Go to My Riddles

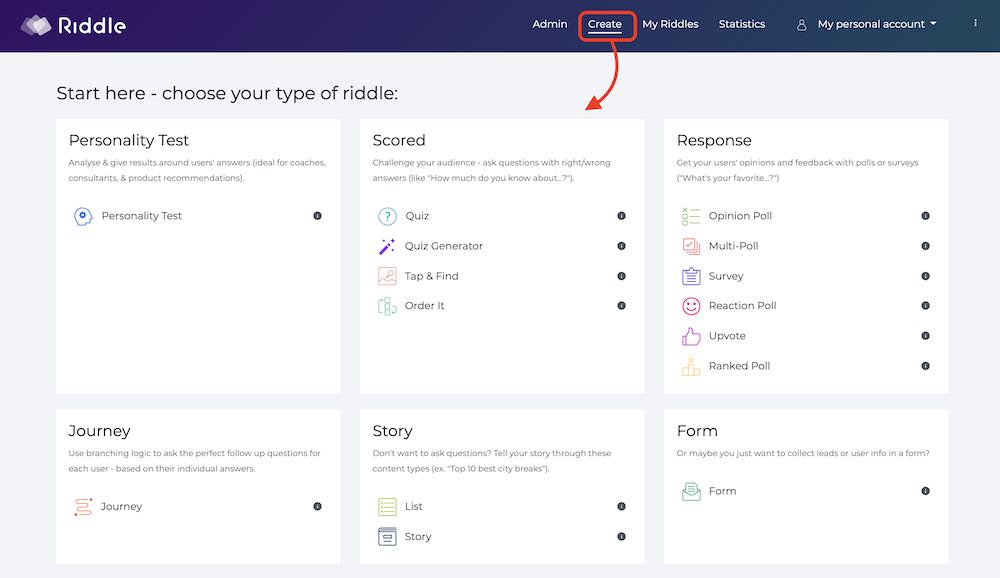[670, 24]
